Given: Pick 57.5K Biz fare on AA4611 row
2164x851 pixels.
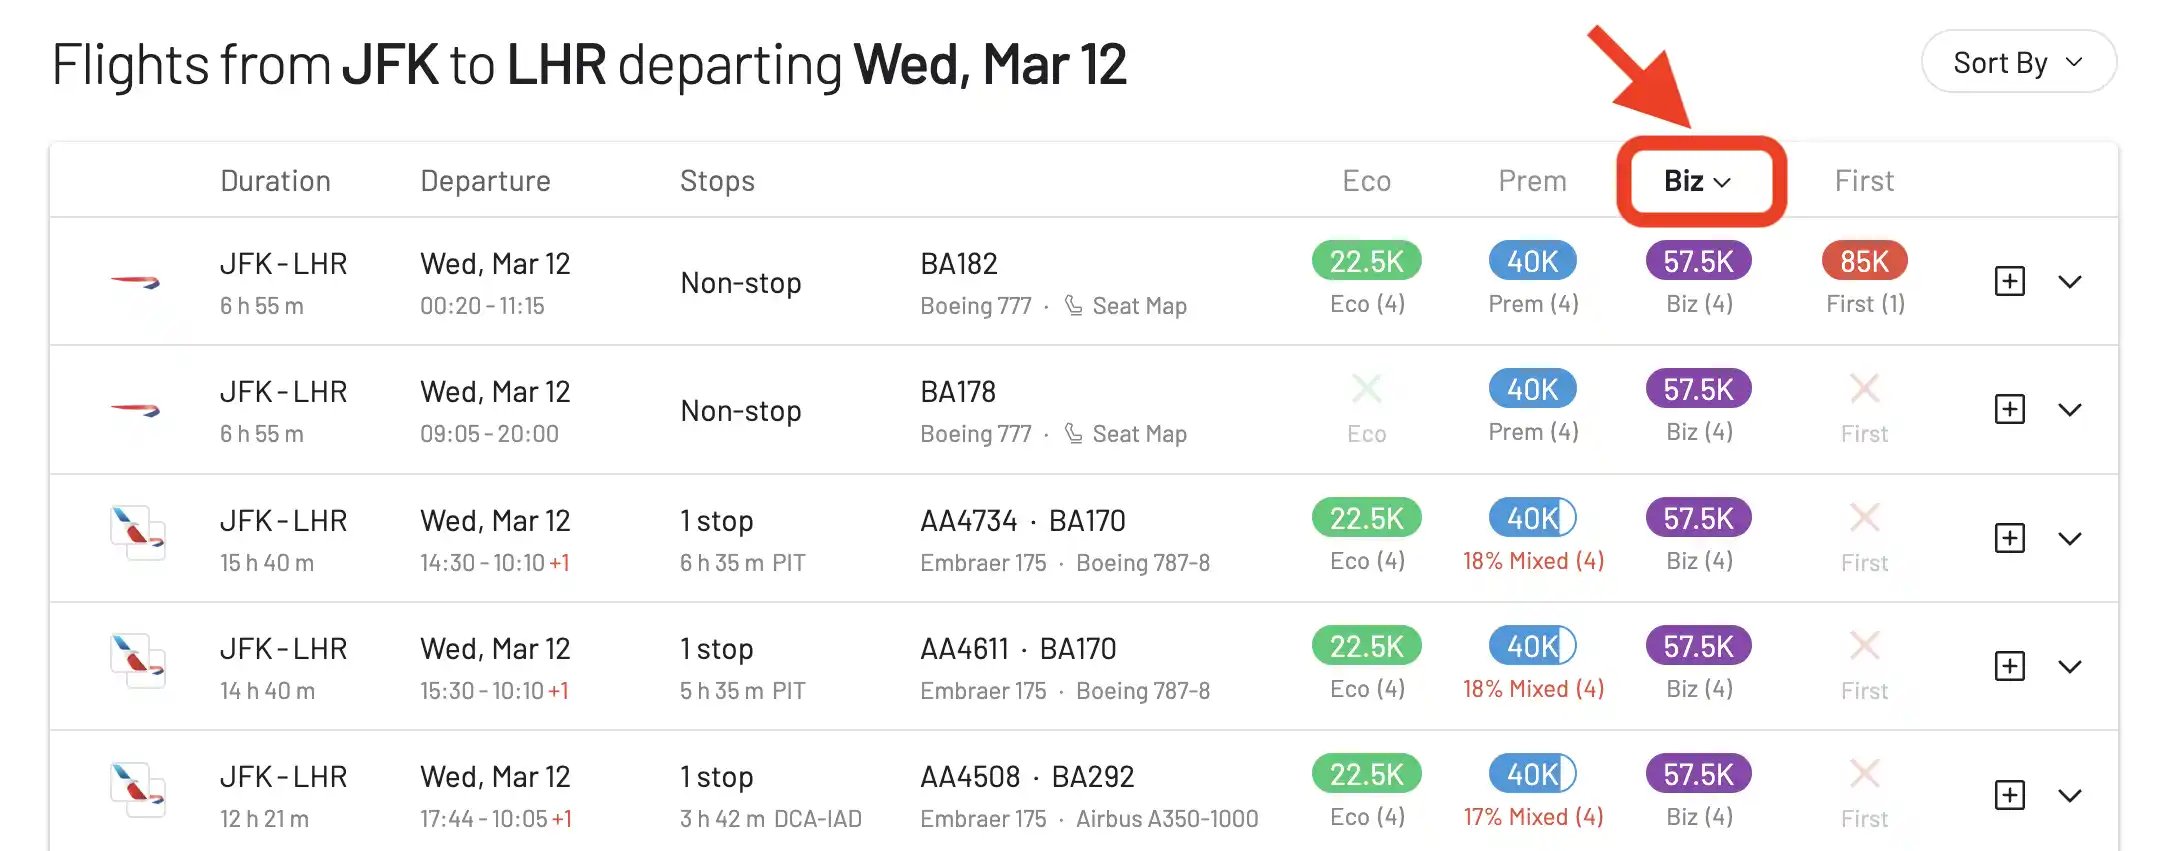Looking at the screenshot, I should [x=1698, y=646].
